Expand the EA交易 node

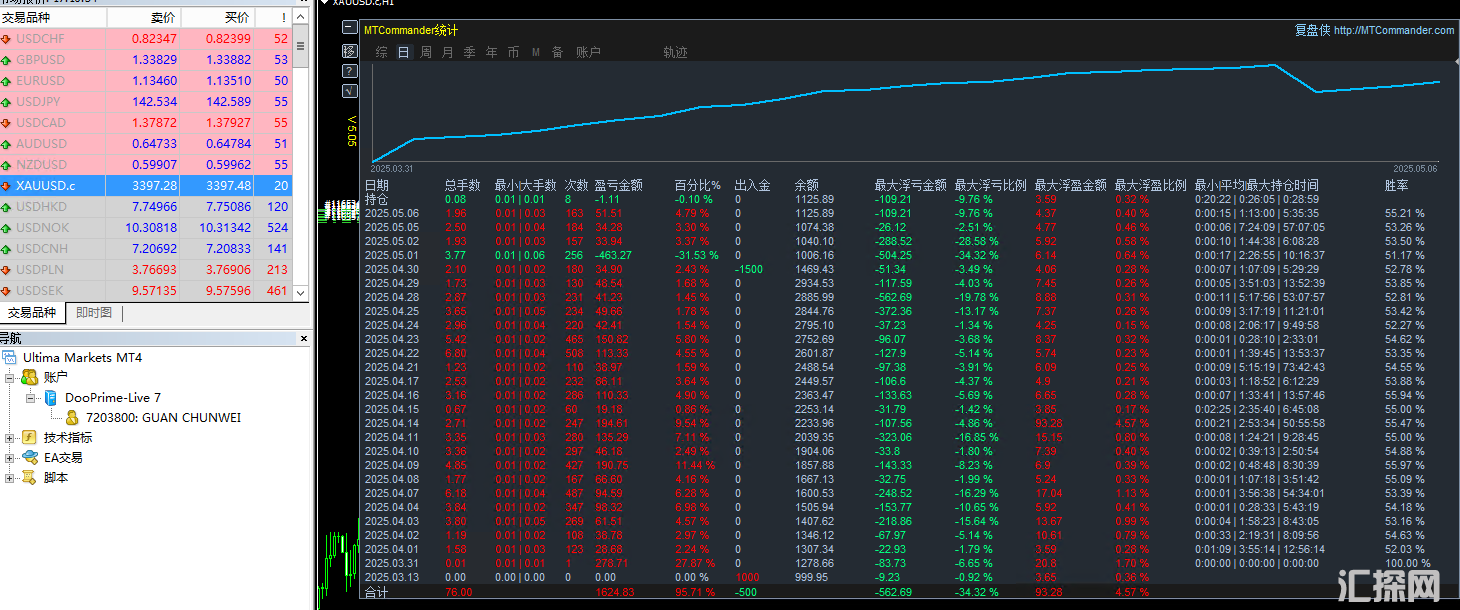click(10, 458)
